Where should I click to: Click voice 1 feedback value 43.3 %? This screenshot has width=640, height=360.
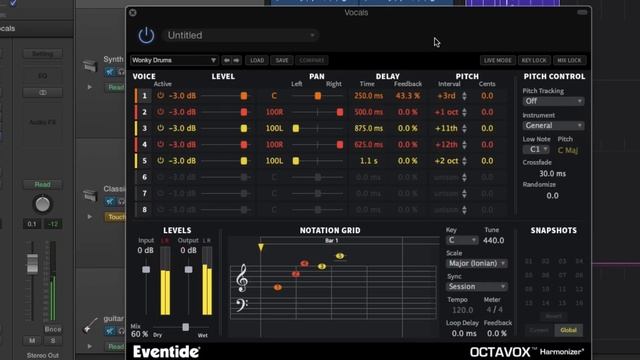coord(407,96)
